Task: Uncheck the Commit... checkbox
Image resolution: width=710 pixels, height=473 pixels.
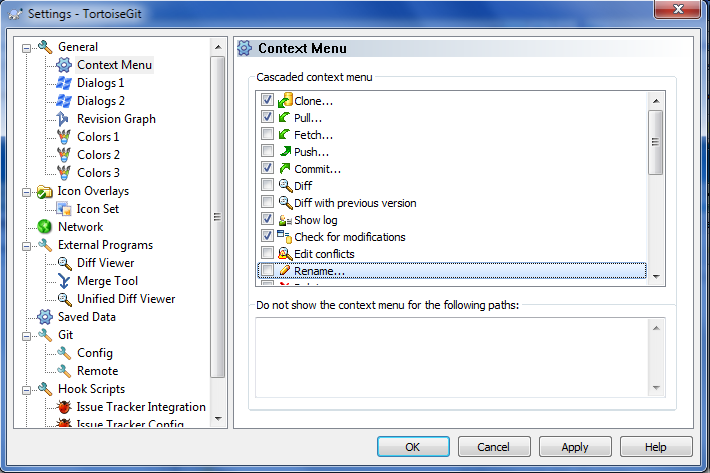Action: pyautogui.click(x=268, y=168)
